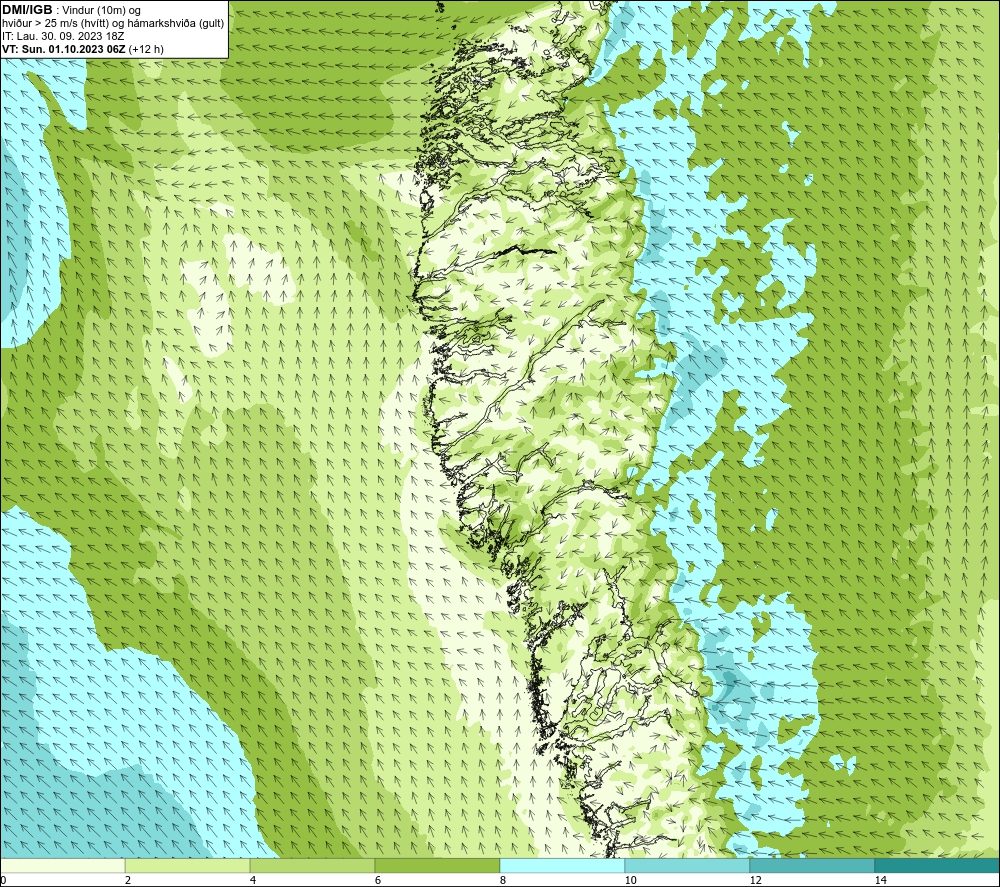The width and height of the screenshot is (1000, 887).
Task: Click the 4–6 m/s green legend swatch
Action: pos(312,865)
